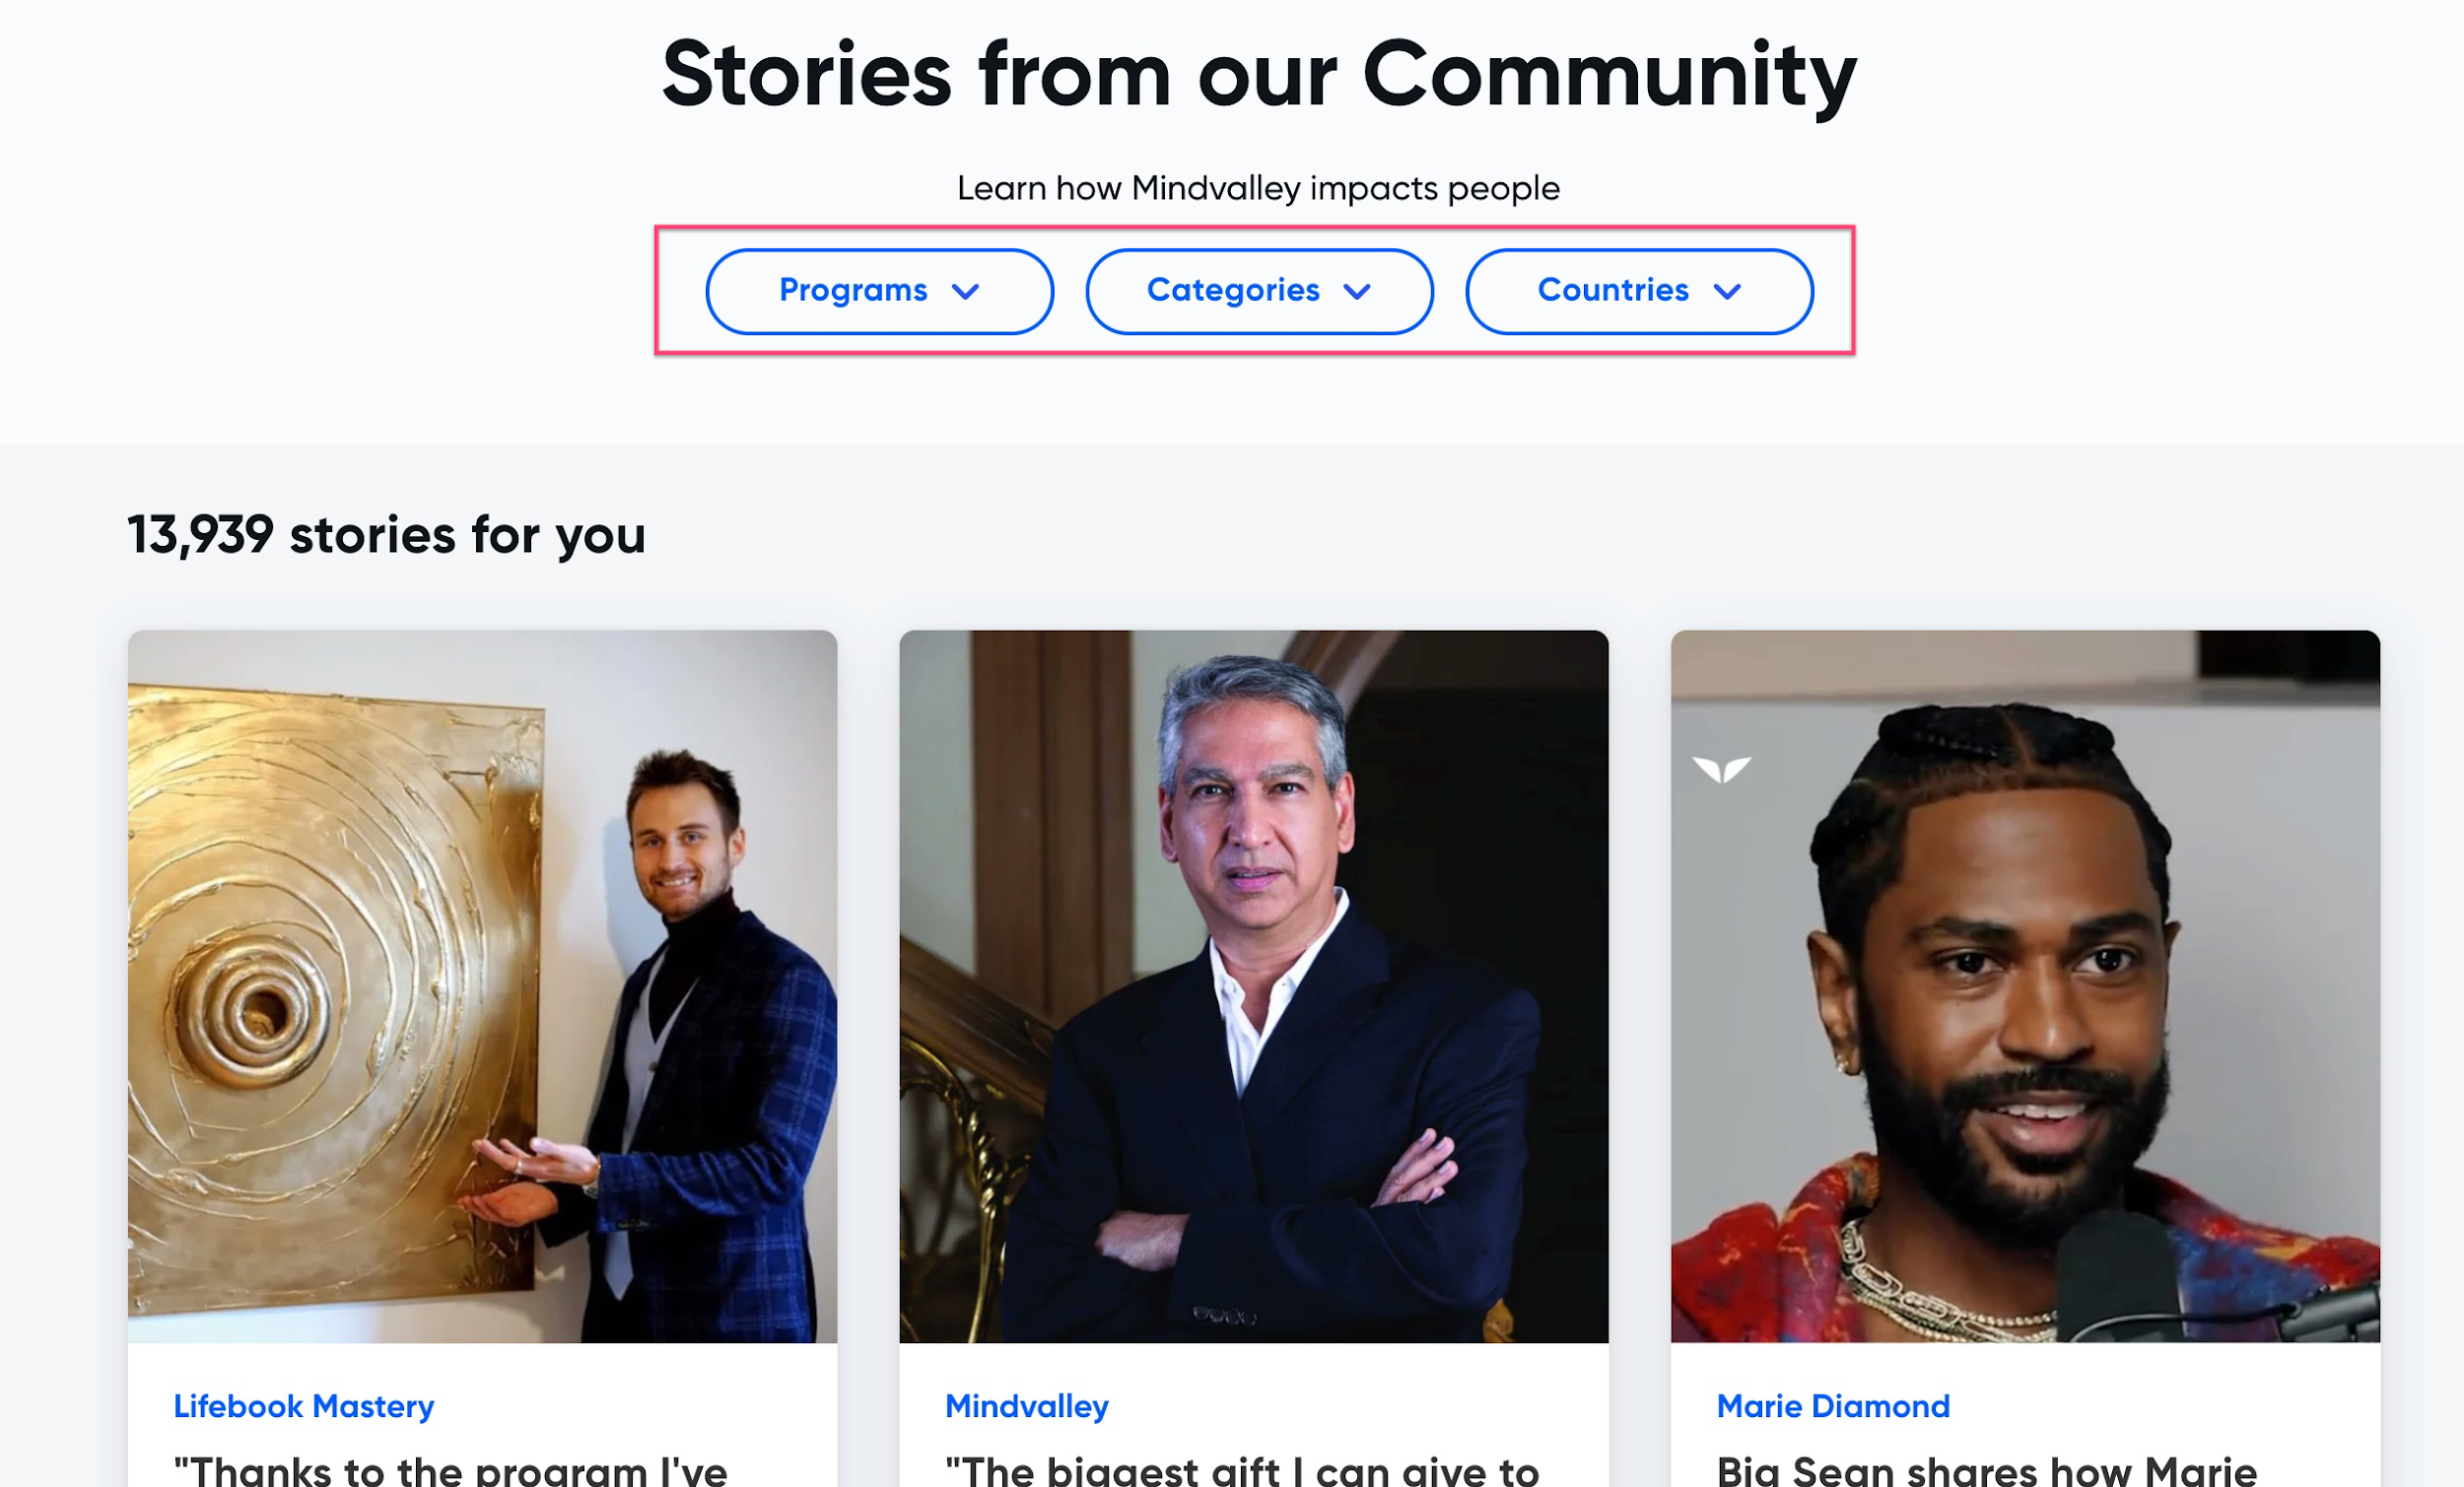The width and height of the screenshot is (2464, 1487).
Task: Open Big Sean story video thumbnail
Action: pyautogui.click(x=2025, y=986)
